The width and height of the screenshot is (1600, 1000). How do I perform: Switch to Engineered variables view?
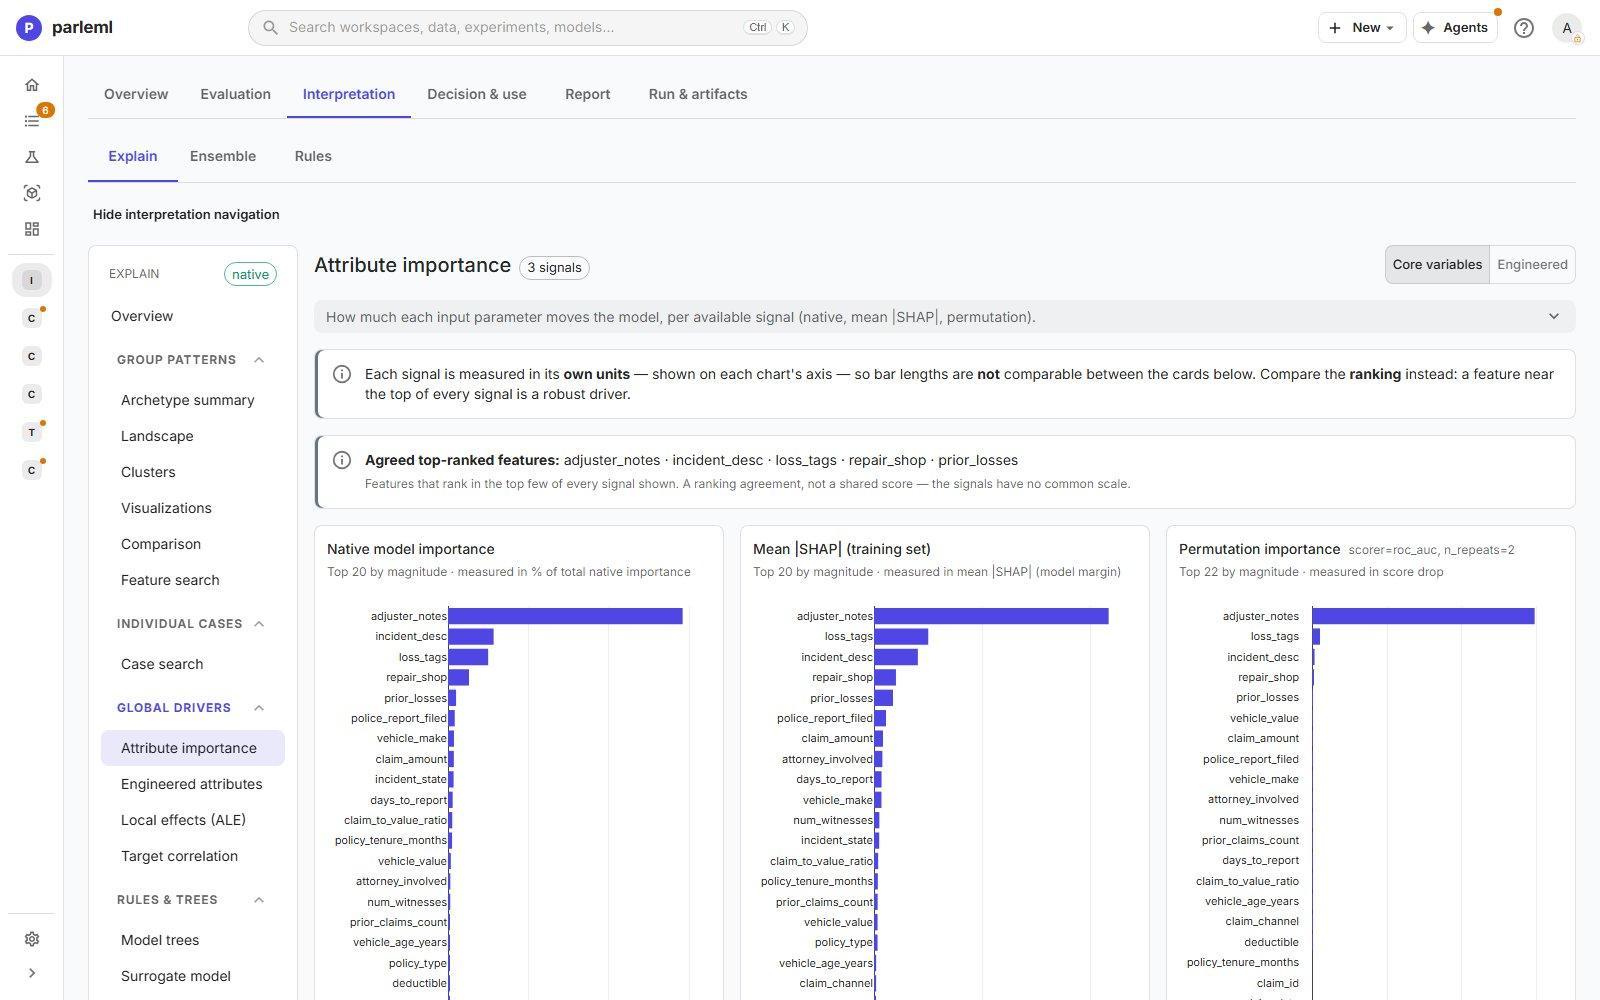(1532, 265)
